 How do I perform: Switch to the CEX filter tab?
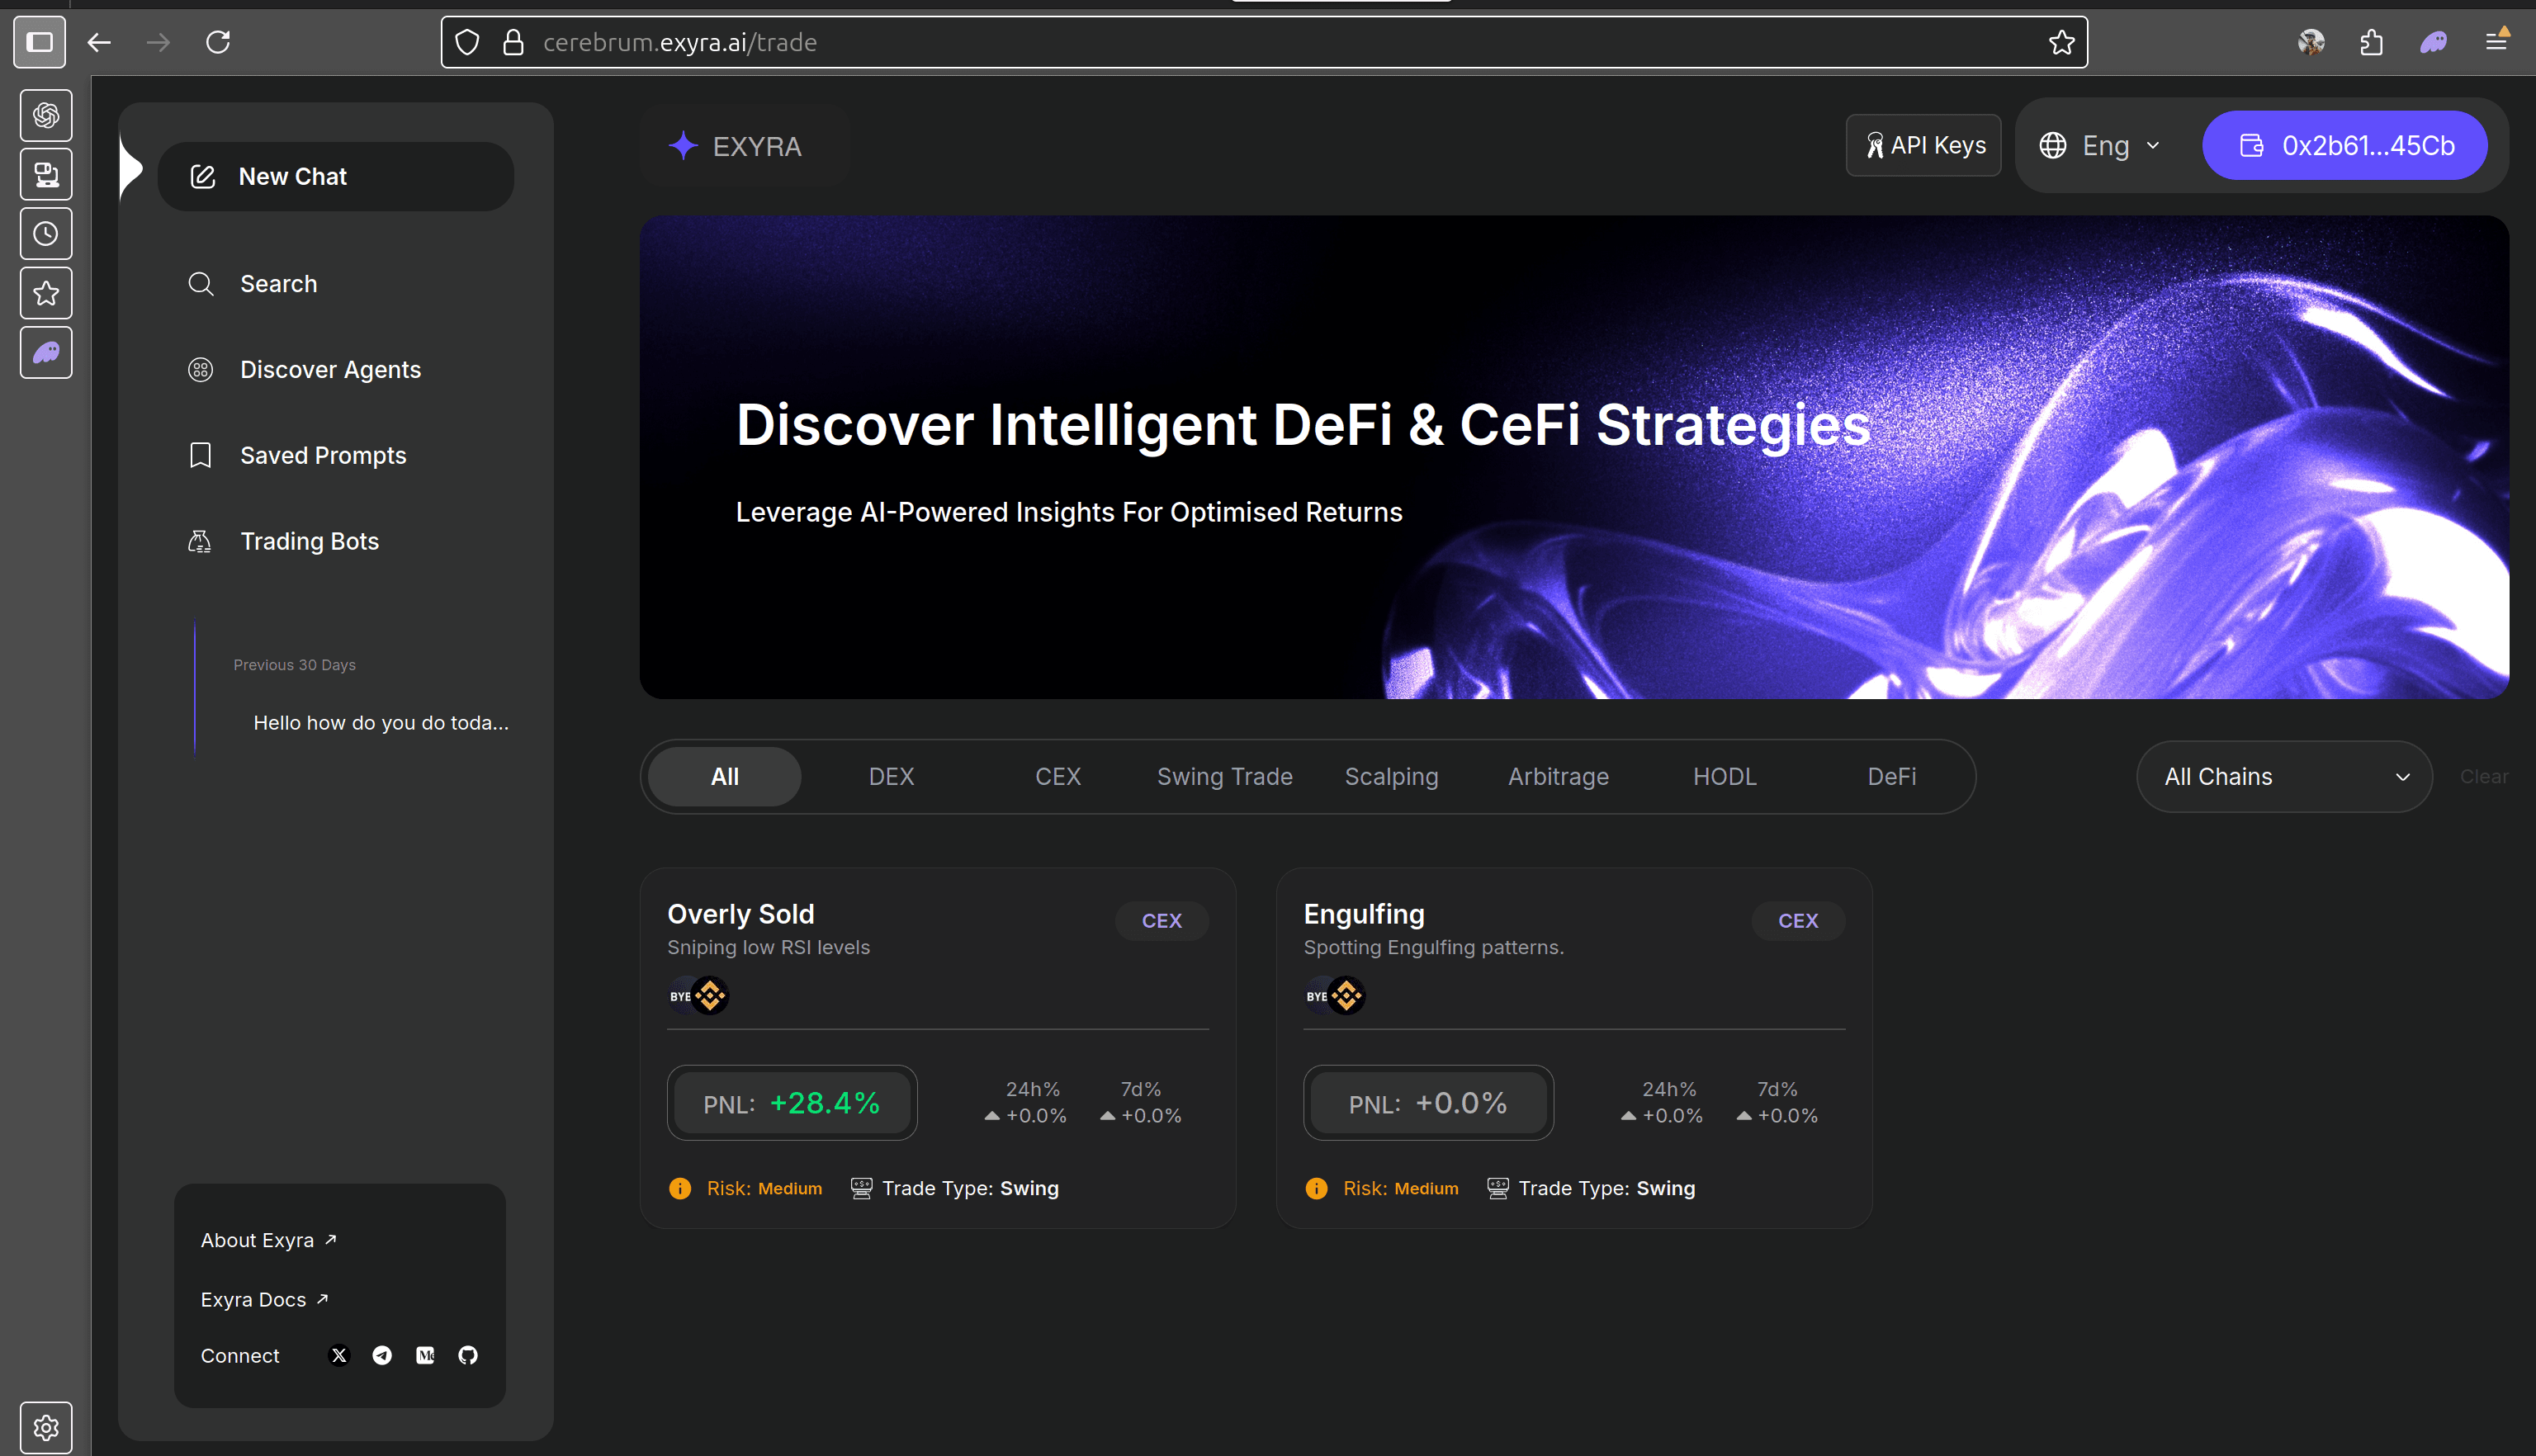coord(1057,776)
